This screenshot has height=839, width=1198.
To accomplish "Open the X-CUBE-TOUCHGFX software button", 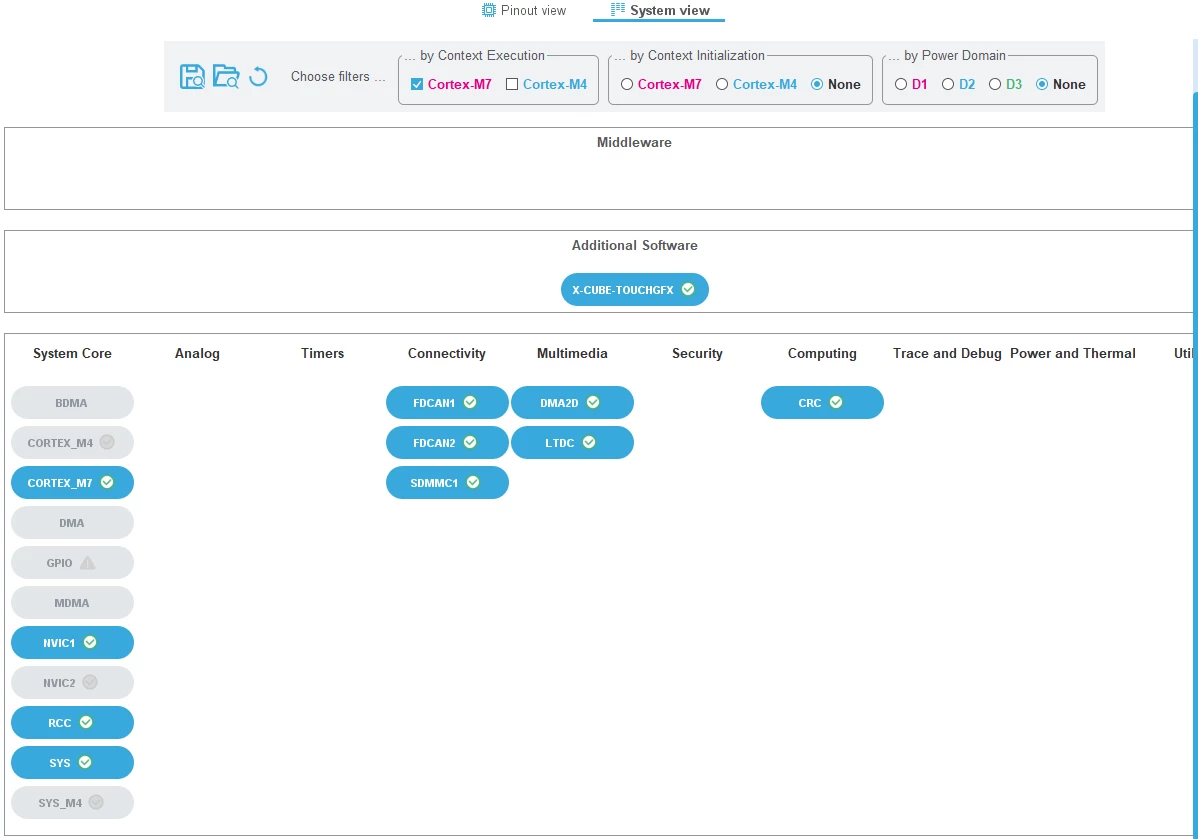I will (635, 290).
